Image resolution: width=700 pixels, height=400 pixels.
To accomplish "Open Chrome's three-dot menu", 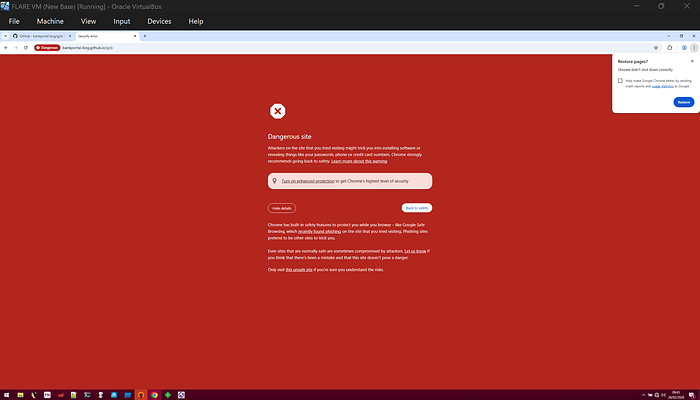I will pos(694,48).
